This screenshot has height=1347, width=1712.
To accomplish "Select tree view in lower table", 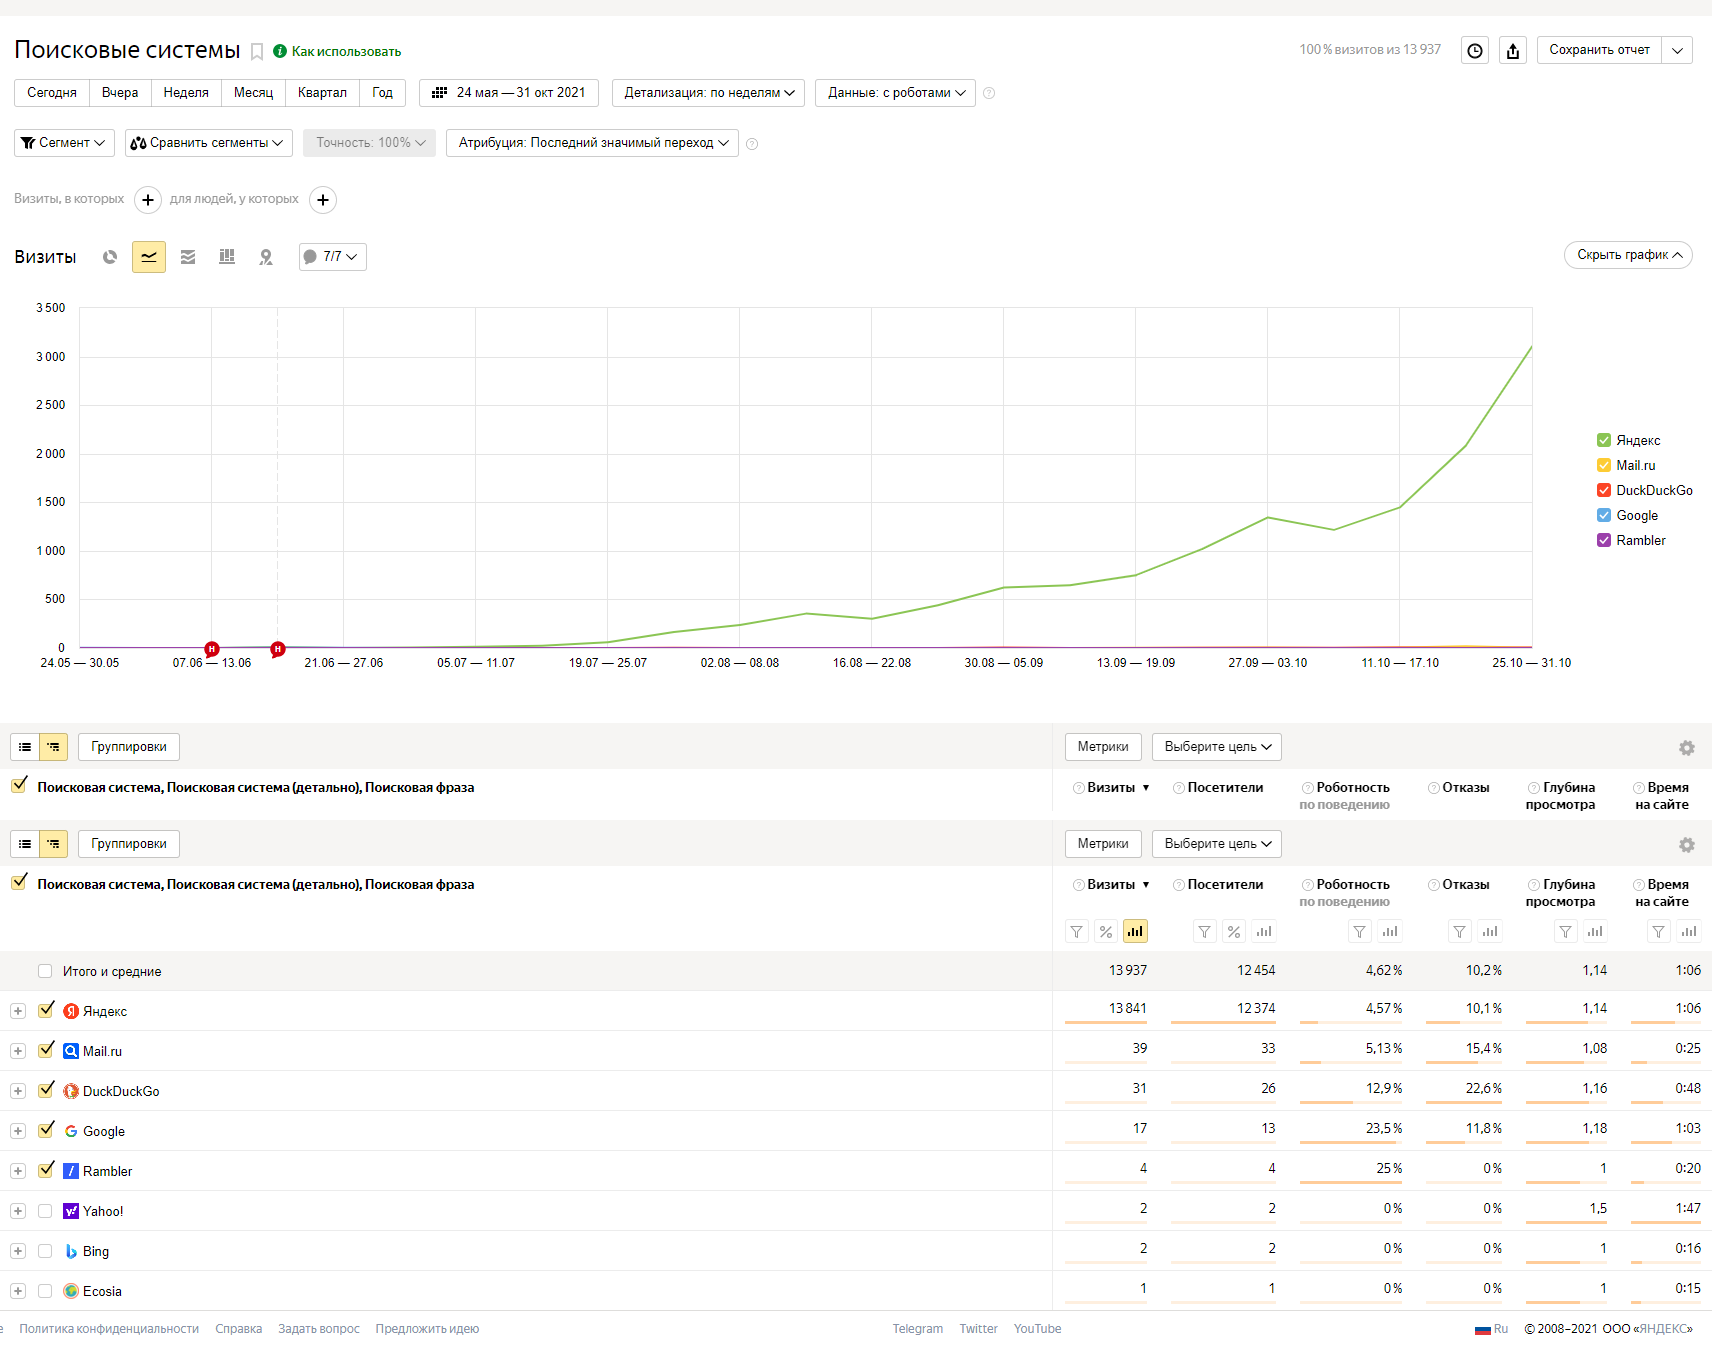I will pos(53,844).
